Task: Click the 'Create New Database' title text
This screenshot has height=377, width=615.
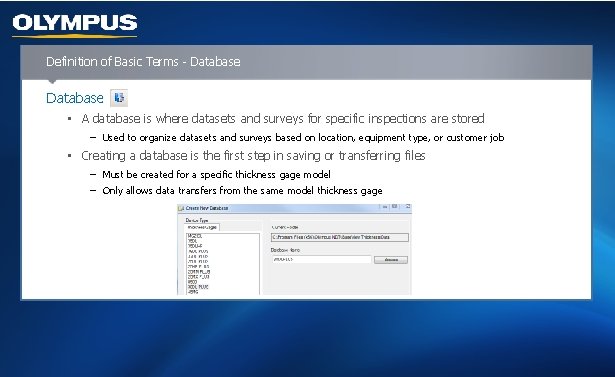Action: point(207,208)
